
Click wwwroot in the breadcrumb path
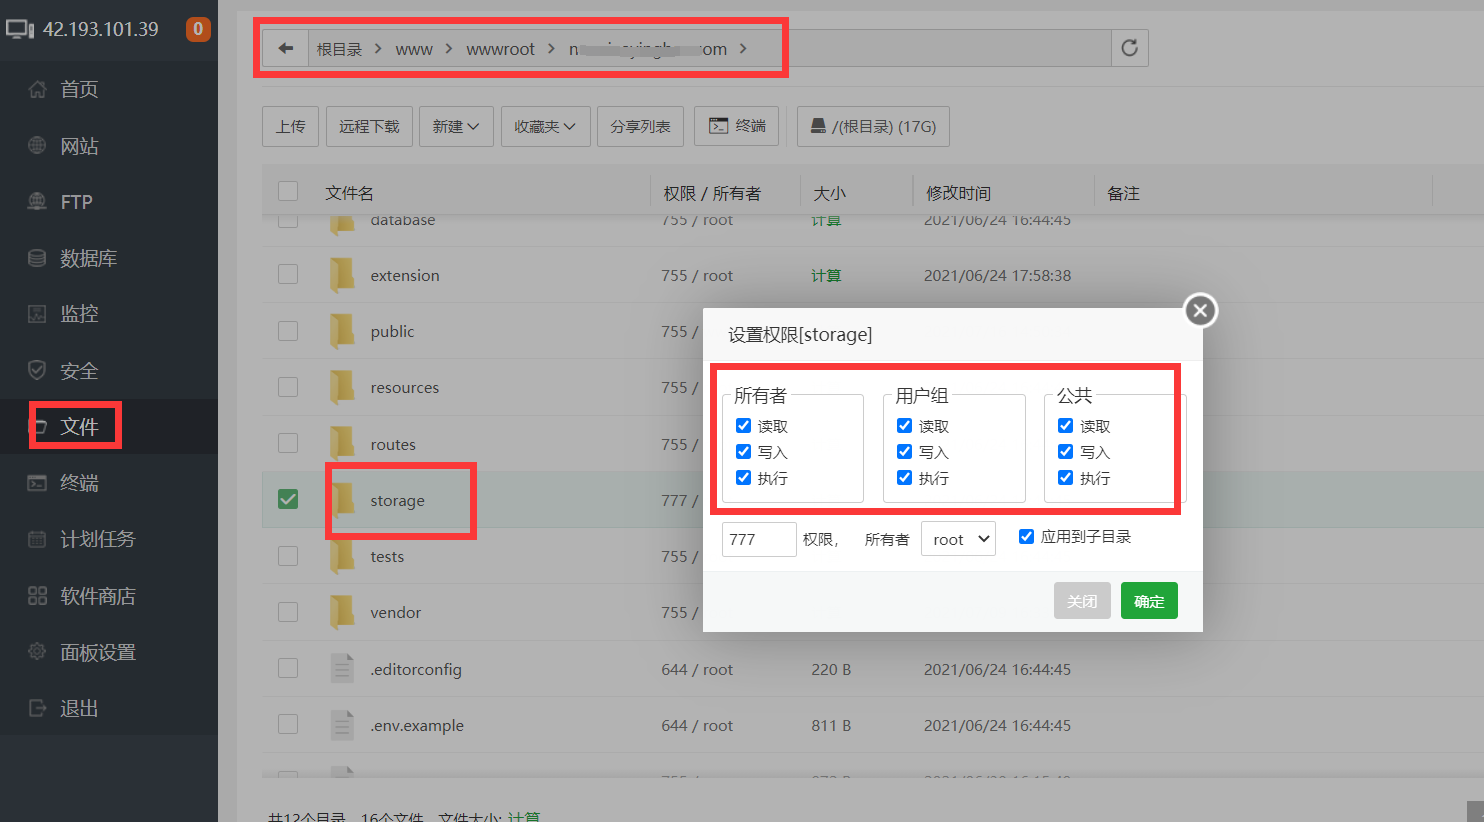tap(500, 49)
